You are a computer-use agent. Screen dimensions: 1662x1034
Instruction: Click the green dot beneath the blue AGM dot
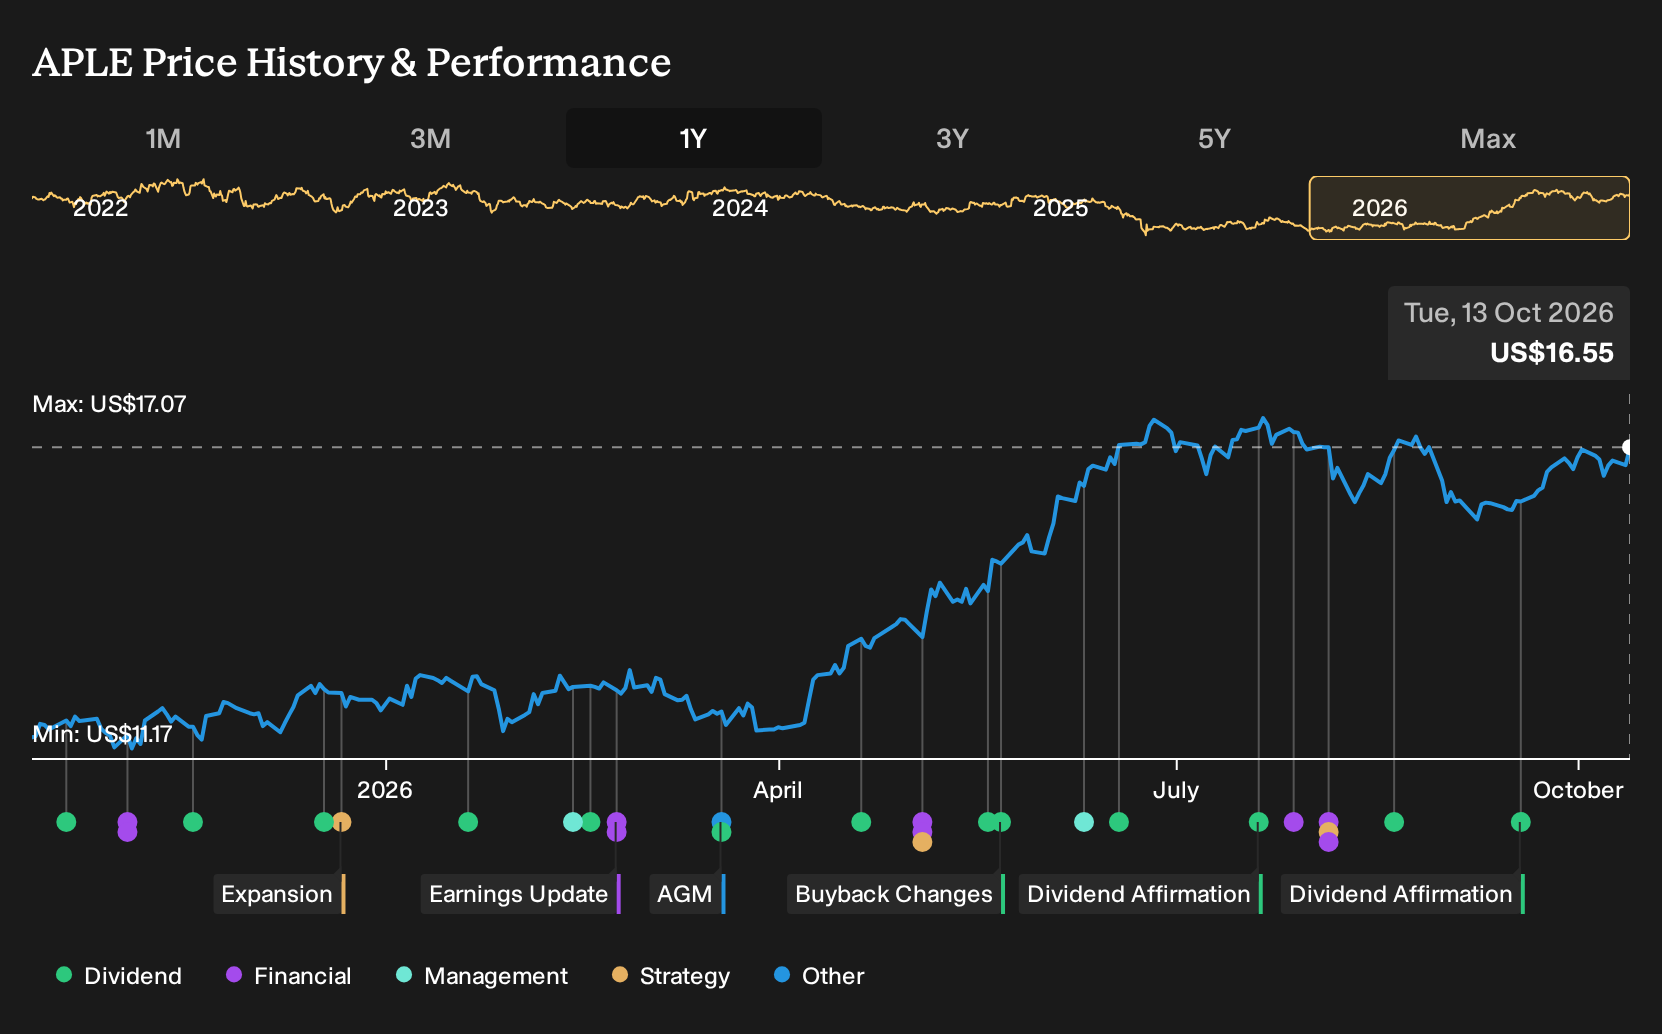(x=721, y=833)
